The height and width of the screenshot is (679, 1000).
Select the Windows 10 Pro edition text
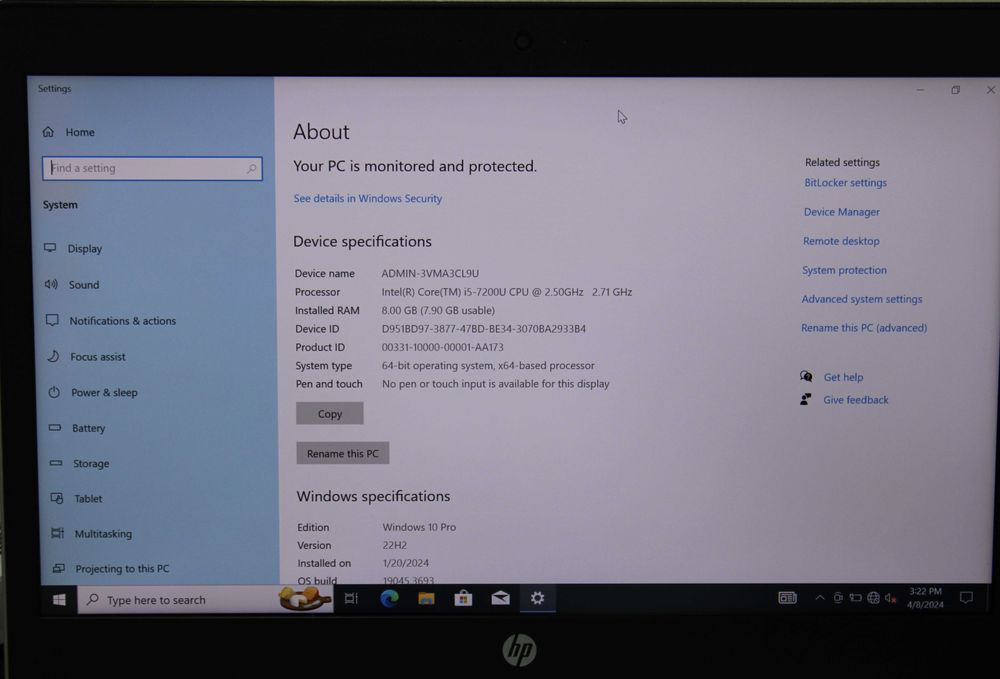(x=419, y=527)
